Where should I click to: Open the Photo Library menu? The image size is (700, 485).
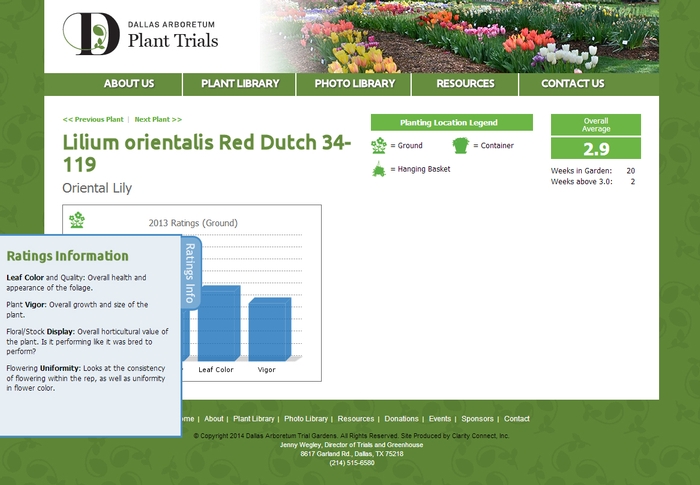pyautogui.click(x=354, y=84)
